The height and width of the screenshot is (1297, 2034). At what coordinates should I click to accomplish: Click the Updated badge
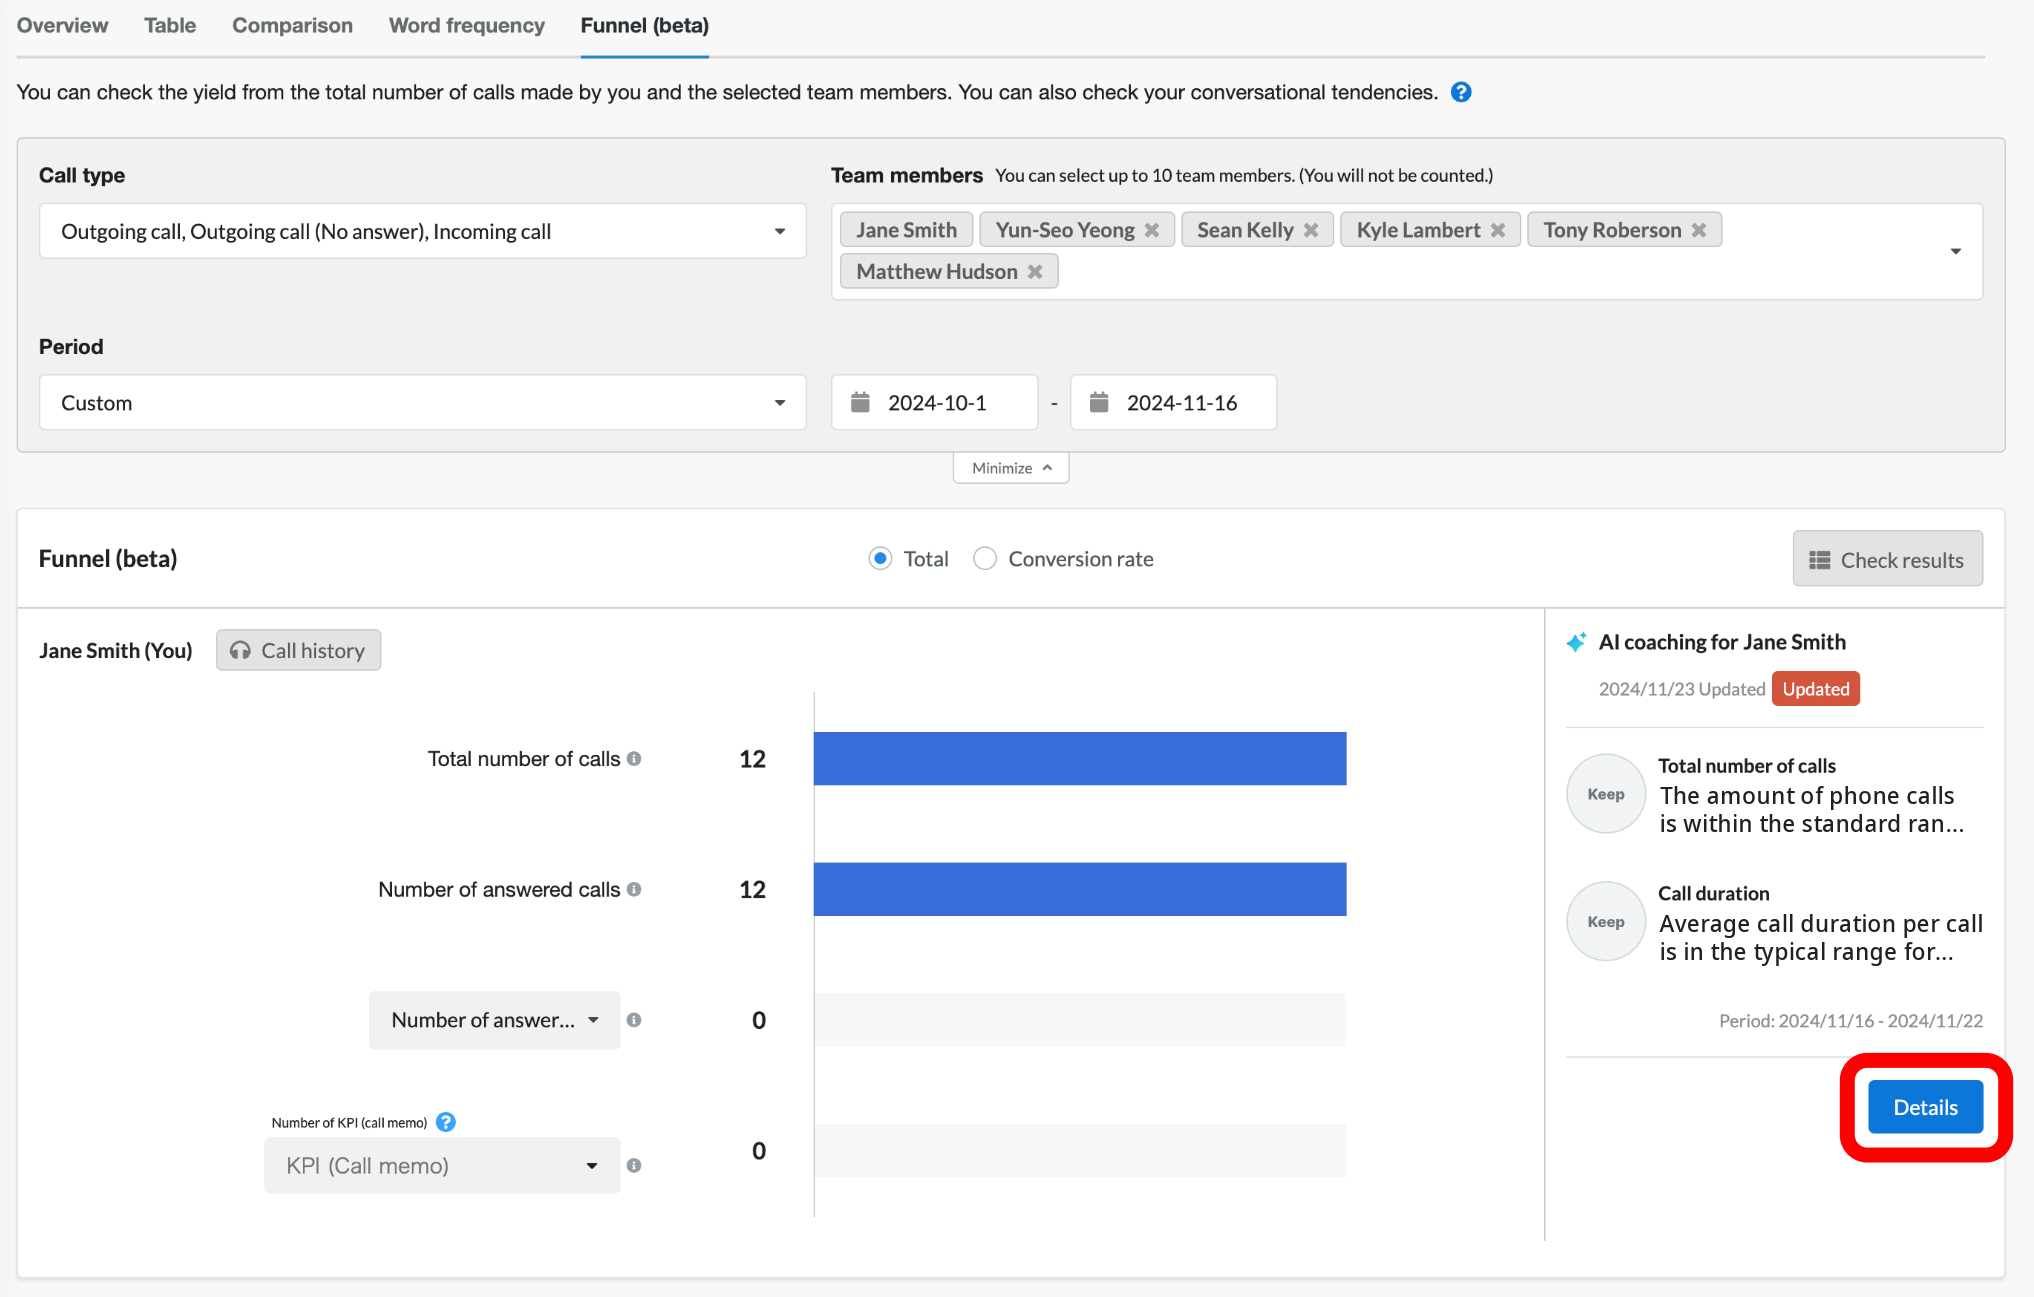click(1815, 689)
